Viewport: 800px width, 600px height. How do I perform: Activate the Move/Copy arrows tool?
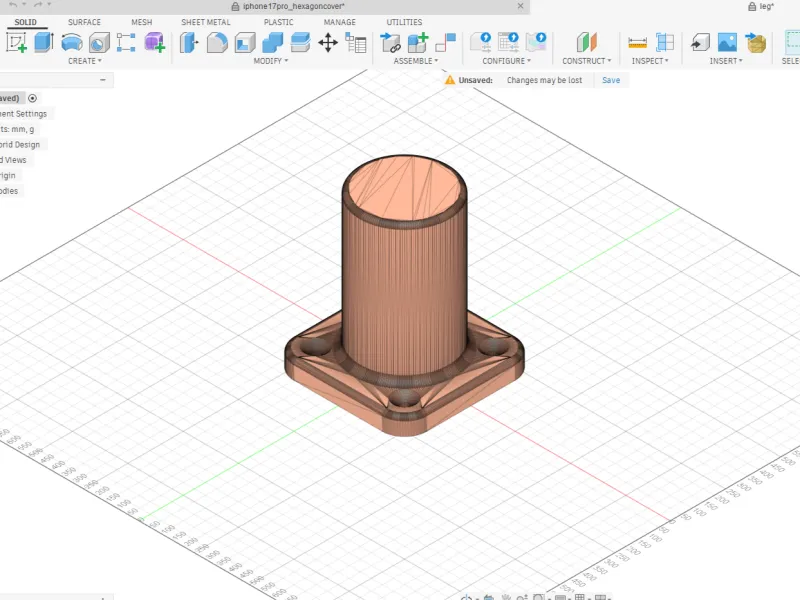pyautogui.click(x=328, y=42)
